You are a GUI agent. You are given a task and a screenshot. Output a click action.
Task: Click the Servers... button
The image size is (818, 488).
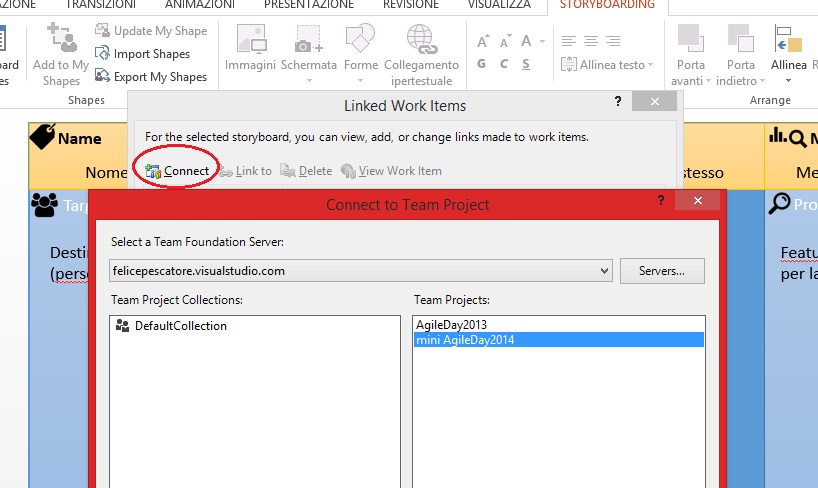pyautogui.click(x=662, y=271)
